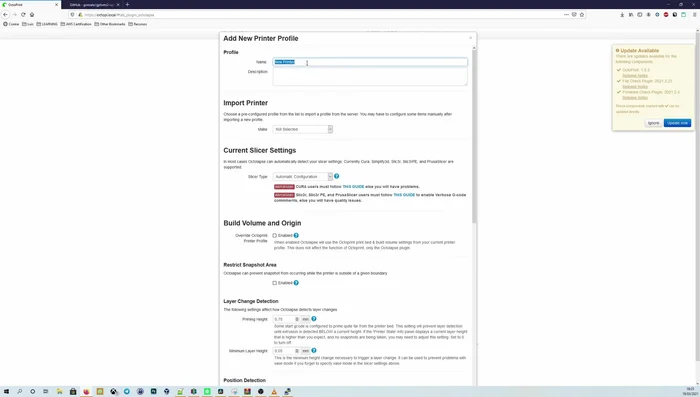Open help for Restrict Snapshot Area
Viewport: 700px width, 397px height.
tap(296, 283)
